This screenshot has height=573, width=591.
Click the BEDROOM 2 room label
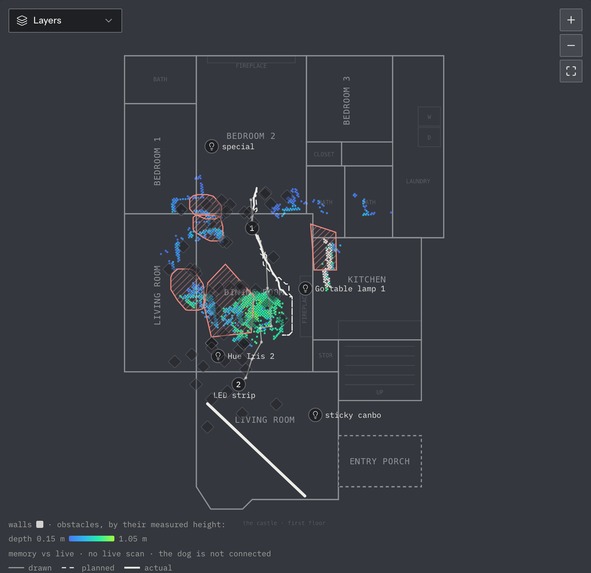[251, 136]
